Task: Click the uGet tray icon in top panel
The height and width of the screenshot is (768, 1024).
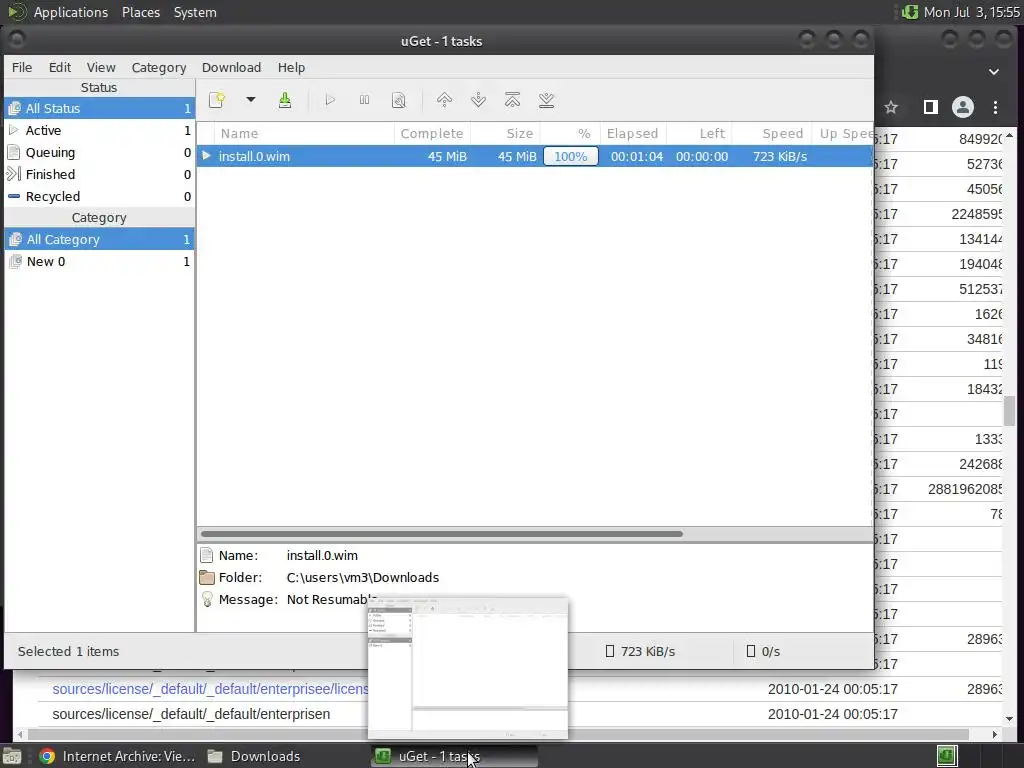Action: pos(910,12)
